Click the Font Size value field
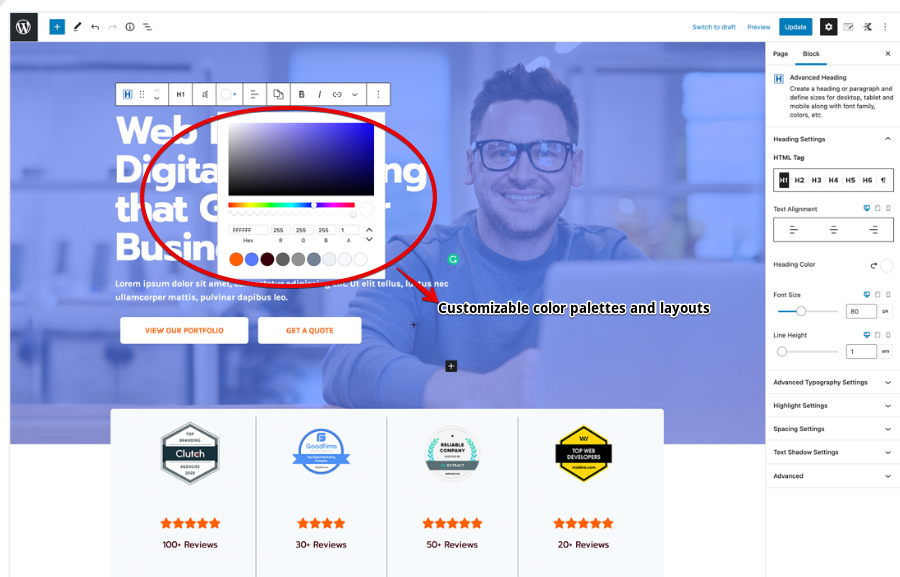Viewport: 900px width, 577px height. pyautogui.click(x=861, y=311)
